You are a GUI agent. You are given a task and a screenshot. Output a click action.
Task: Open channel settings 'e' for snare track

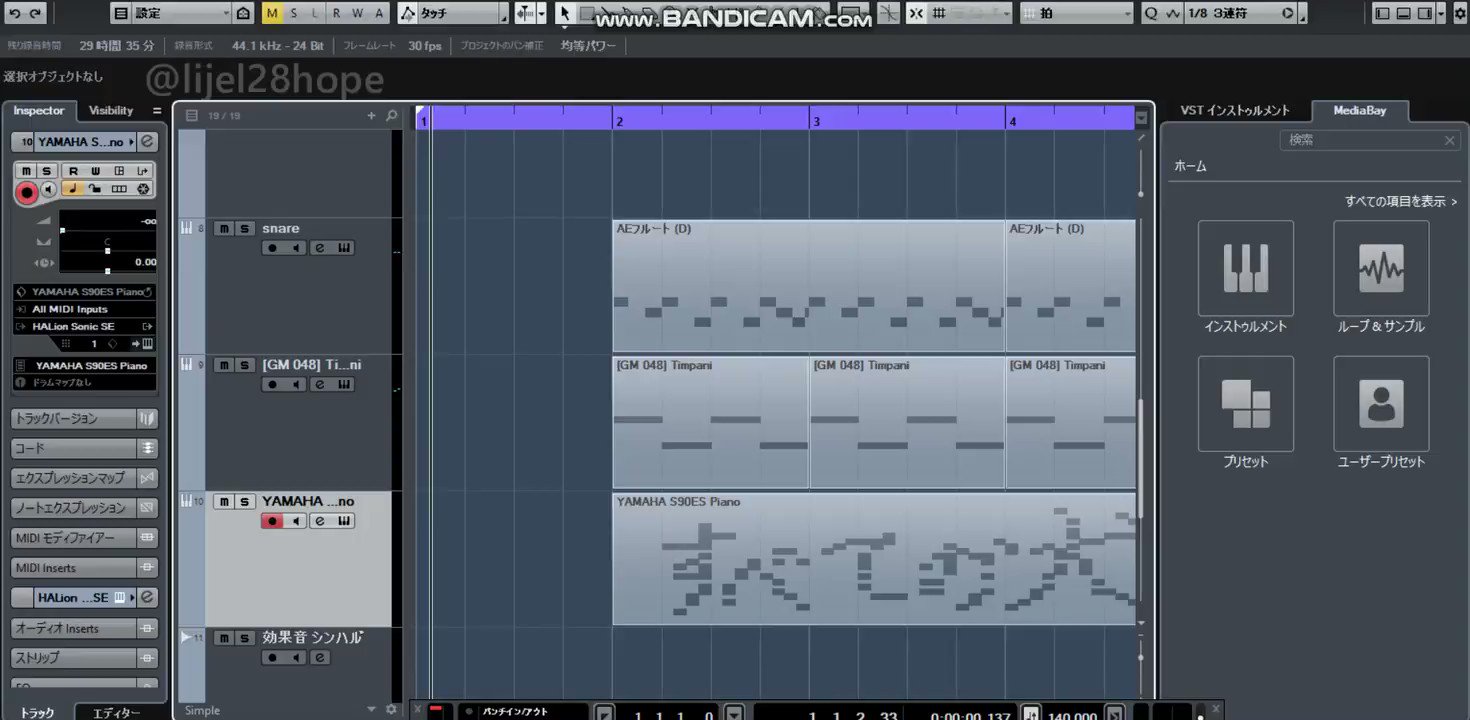point(320,248)
